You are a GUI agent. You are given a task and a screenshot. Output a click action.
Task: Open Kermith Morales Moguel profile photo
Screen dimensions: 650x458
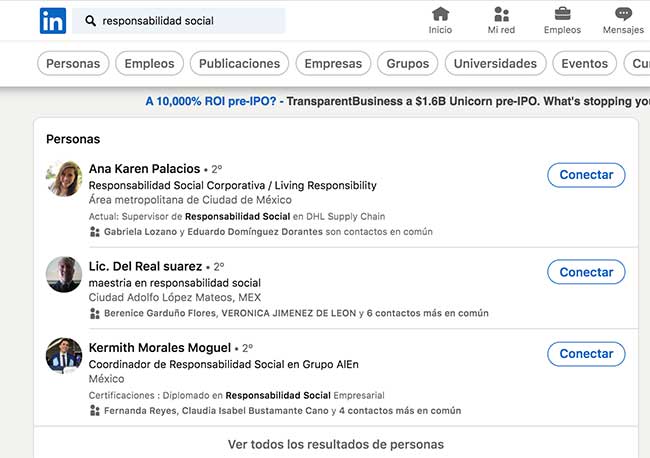pyautogui.click(x=64, y=356)
